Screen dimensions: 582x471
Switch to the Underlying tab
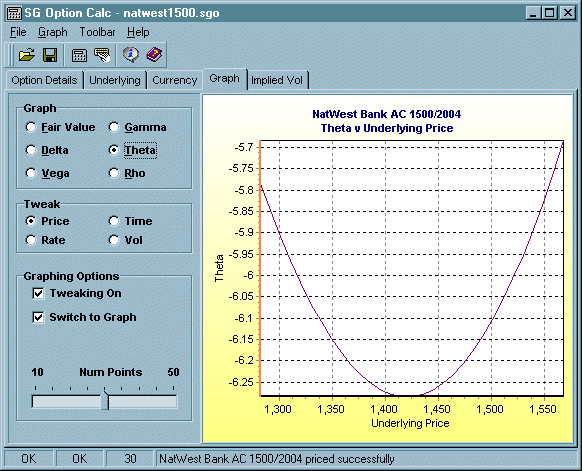point(115,80)
